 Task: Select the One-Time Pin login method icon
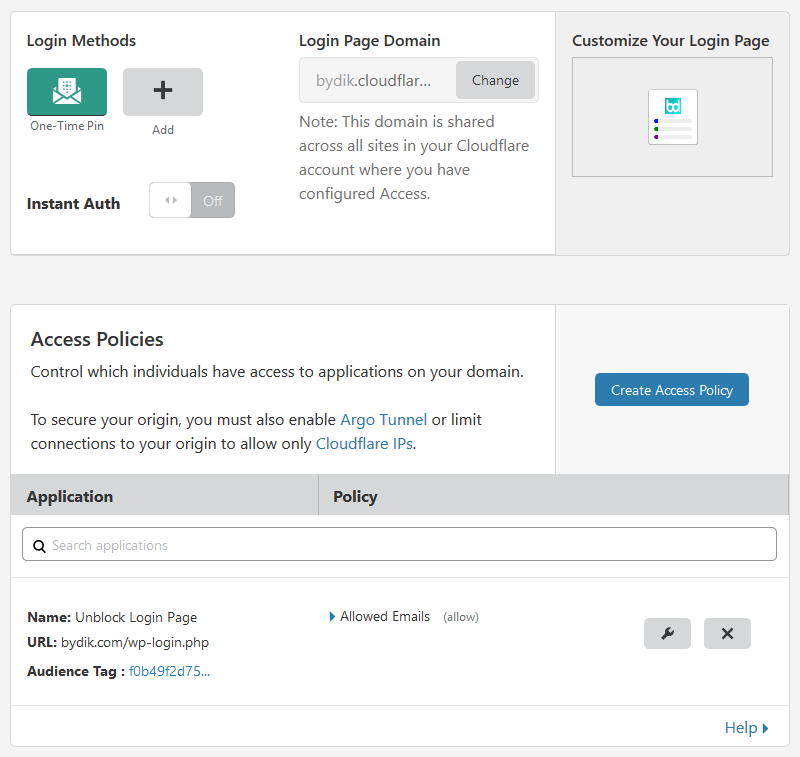66,91
